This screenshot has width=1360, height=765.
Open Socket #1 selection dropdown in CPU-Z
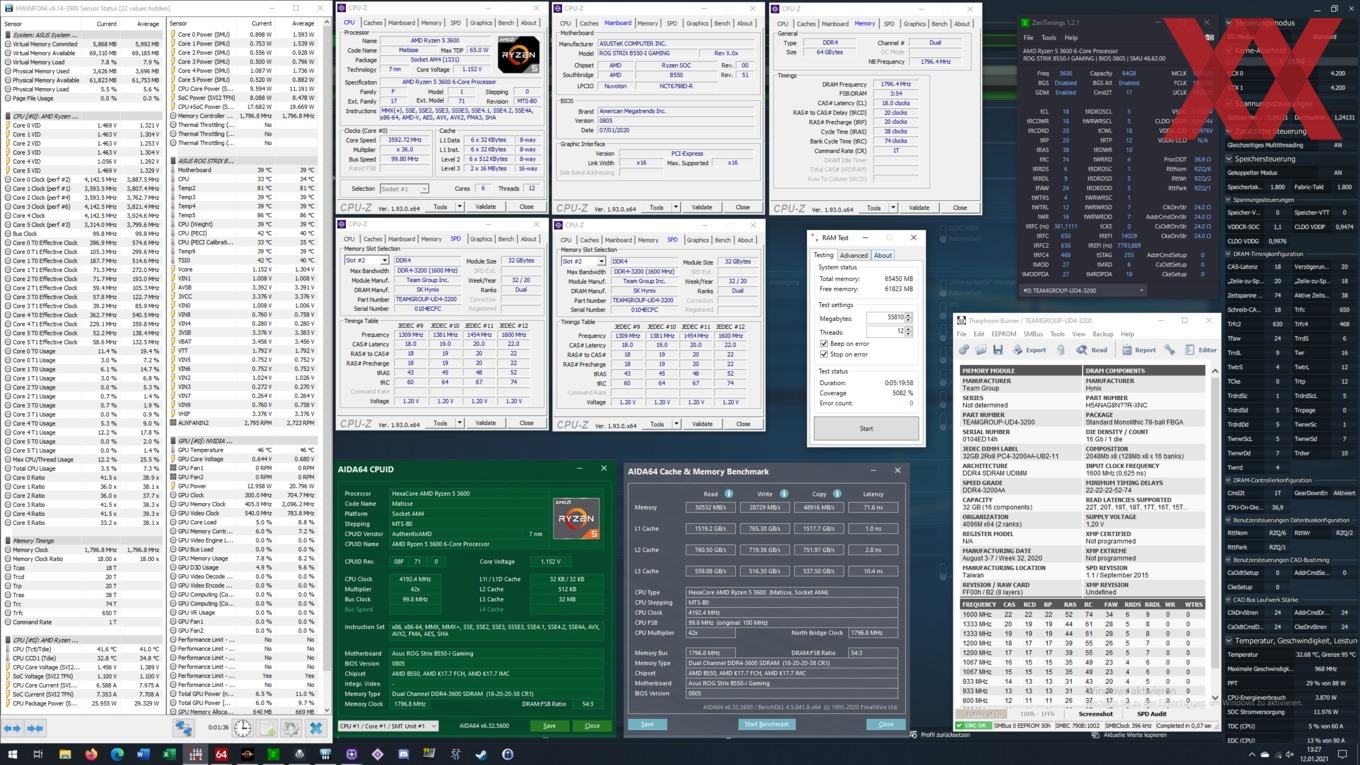click(x=404, y=189)
